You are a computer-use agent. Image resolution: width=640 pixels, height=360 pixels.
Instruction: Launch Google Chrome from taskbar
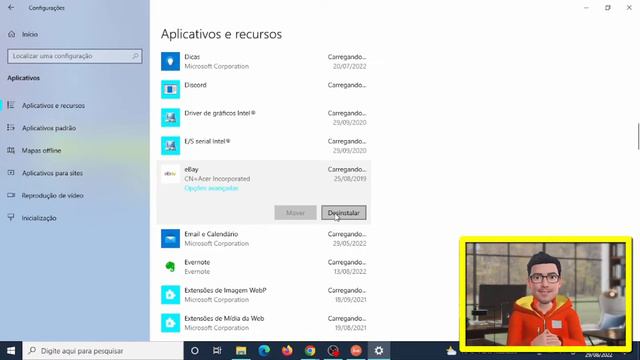pos(310,351)
